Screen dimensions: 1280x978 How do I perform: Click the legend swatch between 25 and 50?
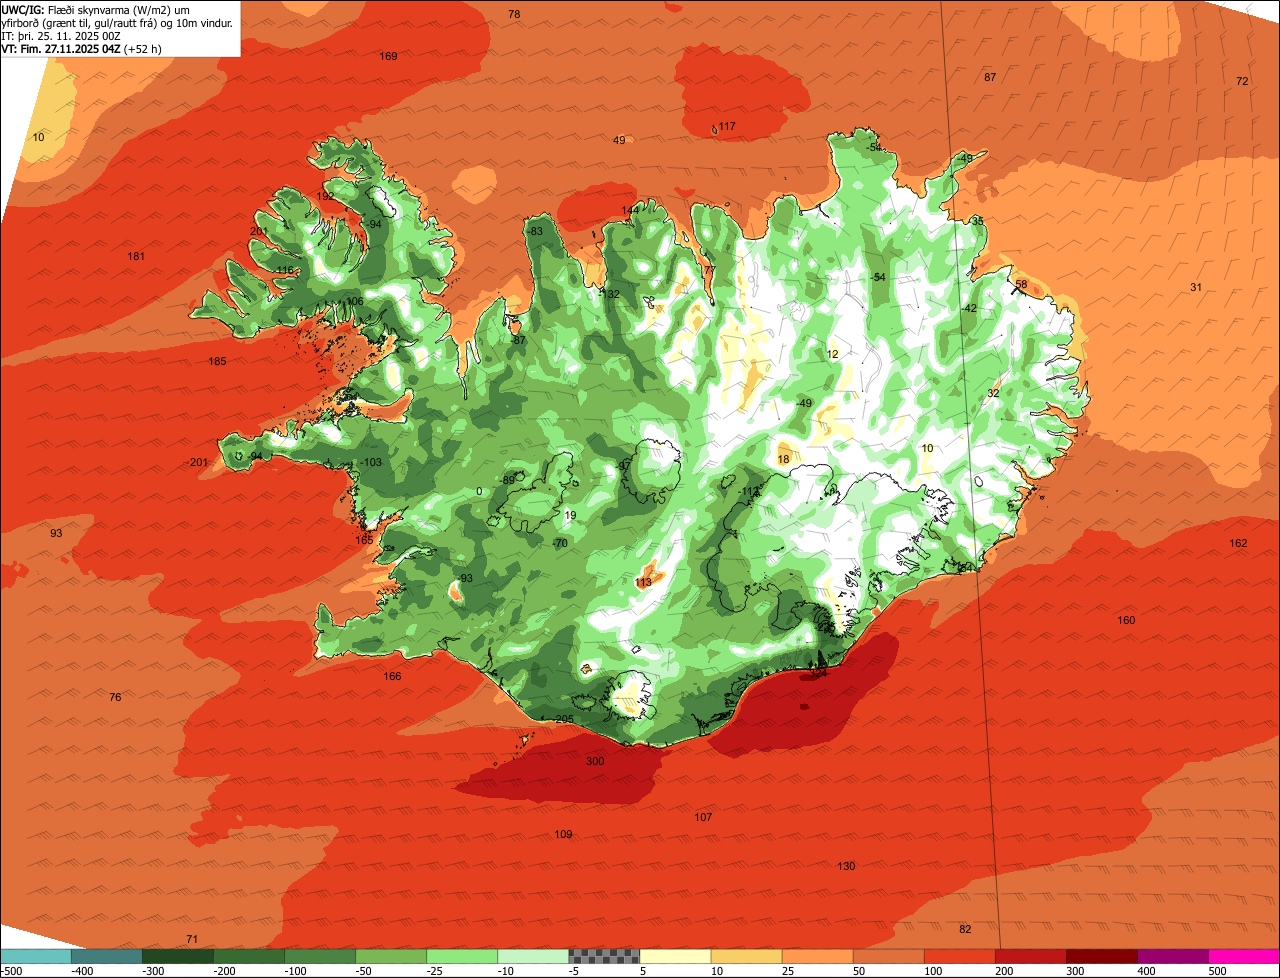(817, 955)
